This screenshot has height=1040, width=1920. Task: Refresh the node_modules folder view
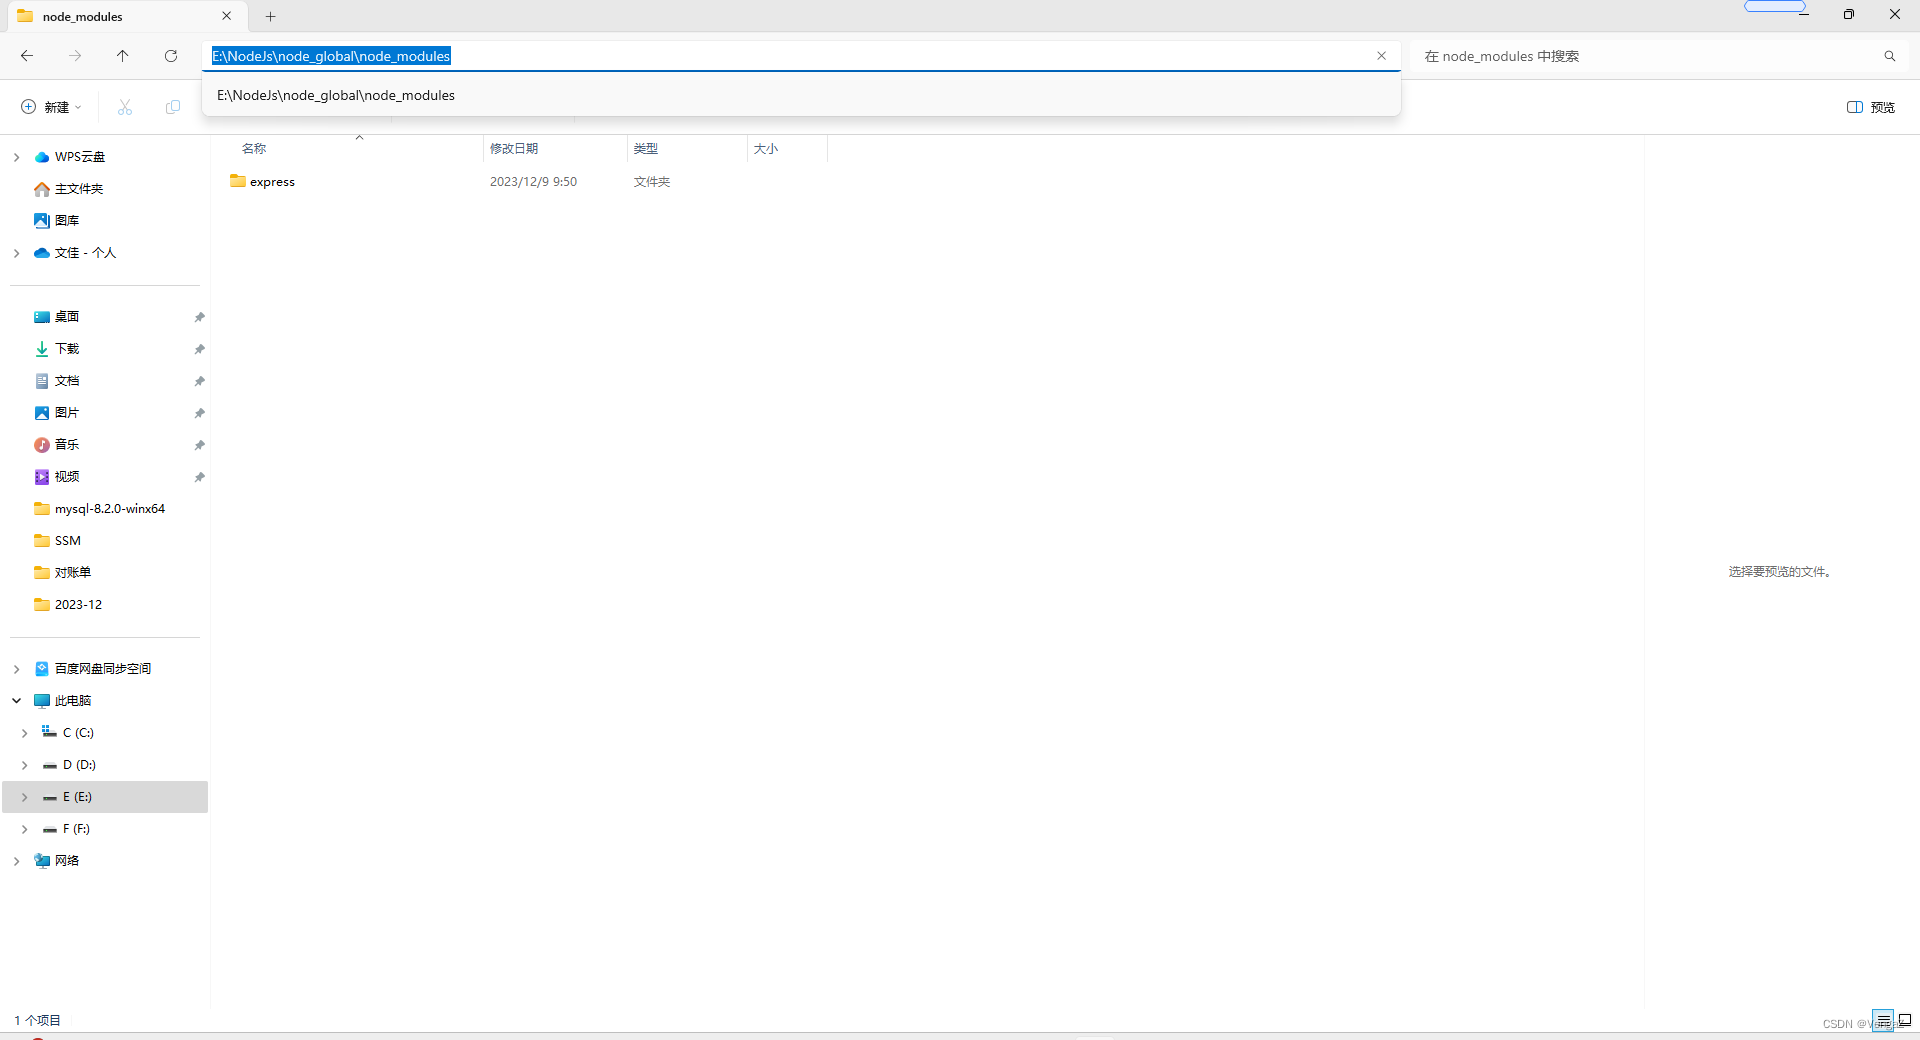pos(171,56)
